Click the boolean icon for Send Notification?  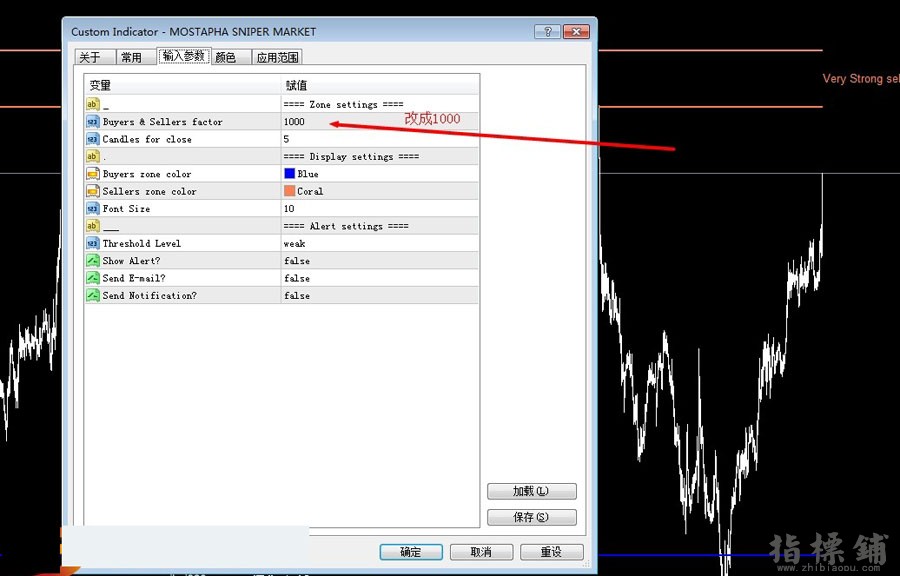pos(92,295)
